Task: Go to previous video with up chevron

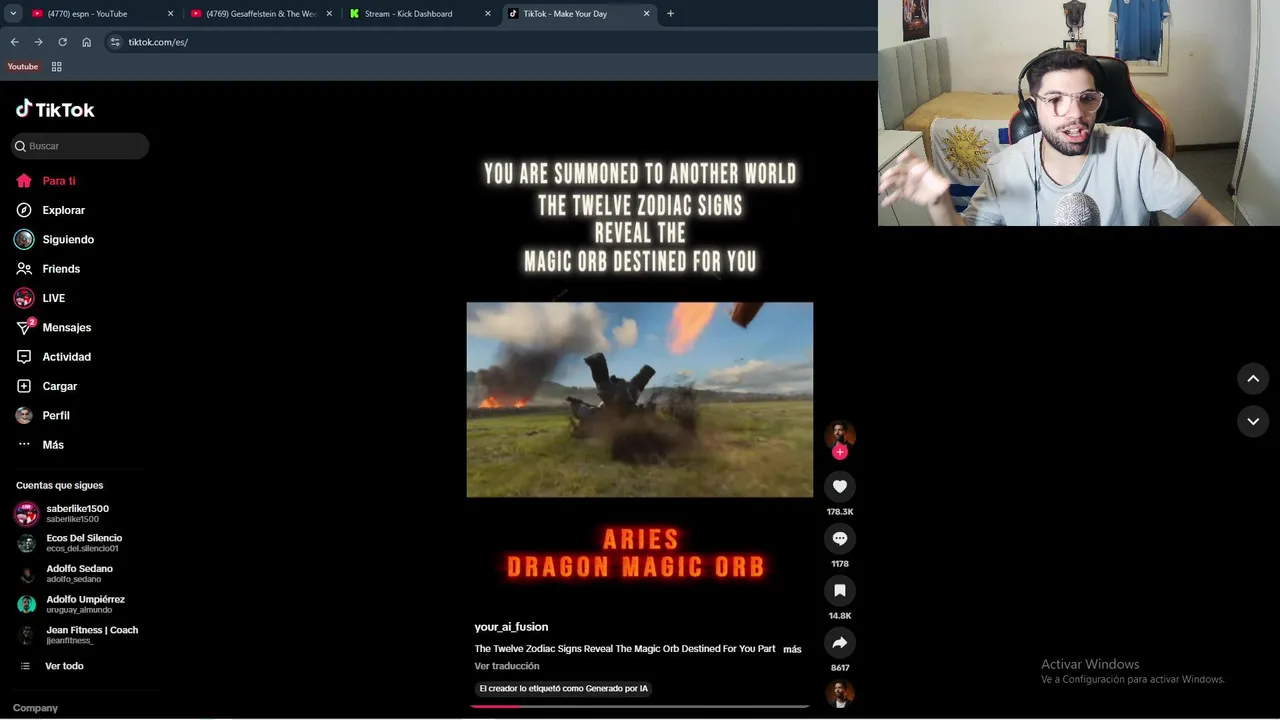Action: (1253, 378)
